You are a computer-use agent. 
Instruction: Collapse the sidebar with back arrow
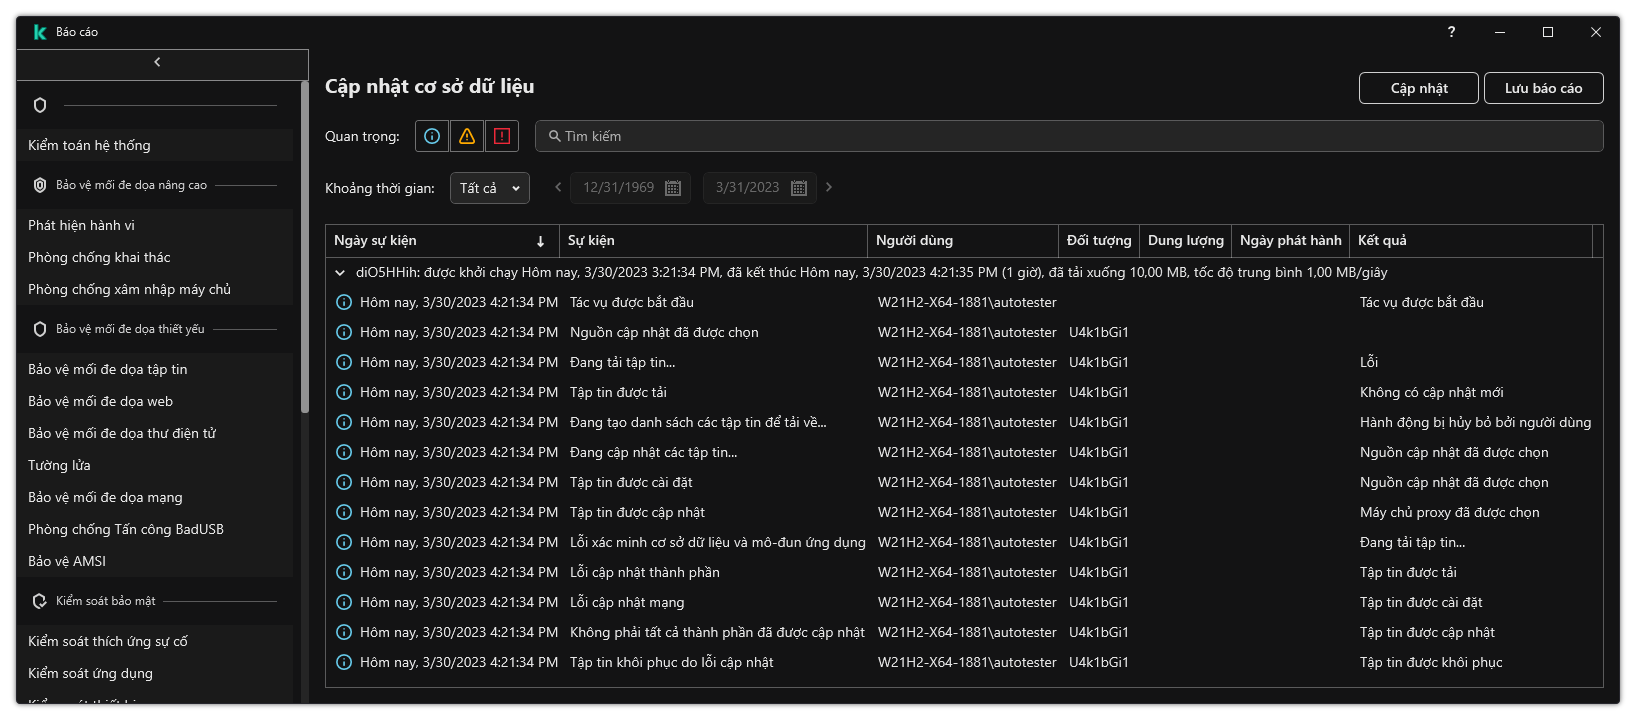tap(158, 62)
